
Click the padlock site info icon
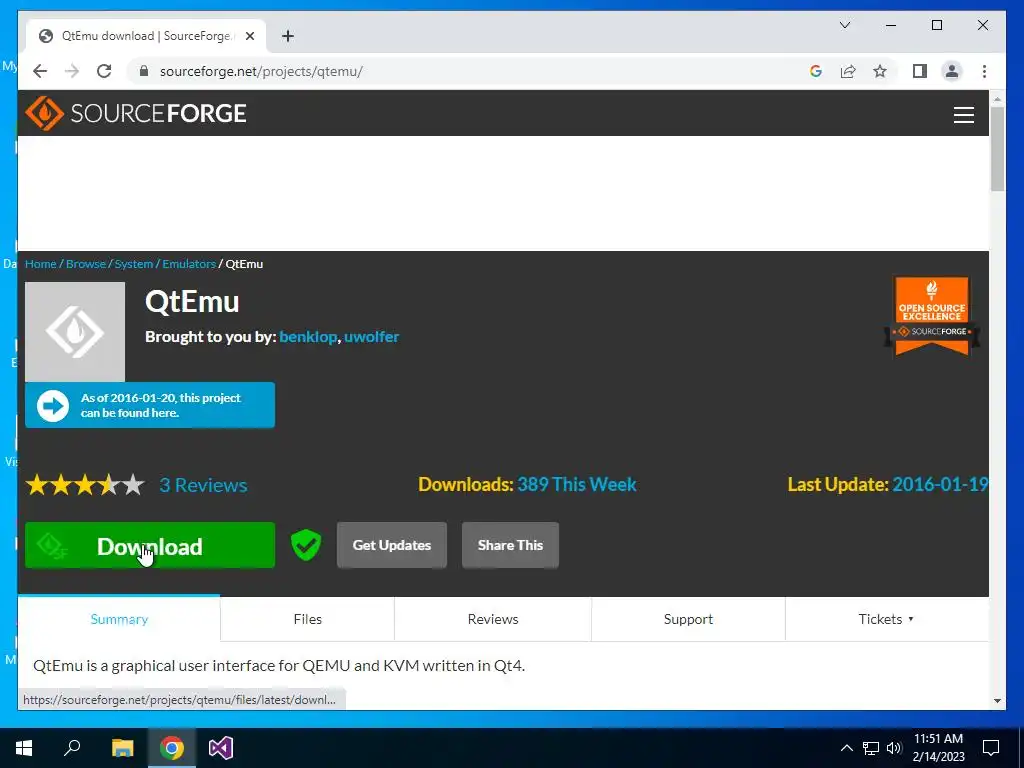point(144,71)
